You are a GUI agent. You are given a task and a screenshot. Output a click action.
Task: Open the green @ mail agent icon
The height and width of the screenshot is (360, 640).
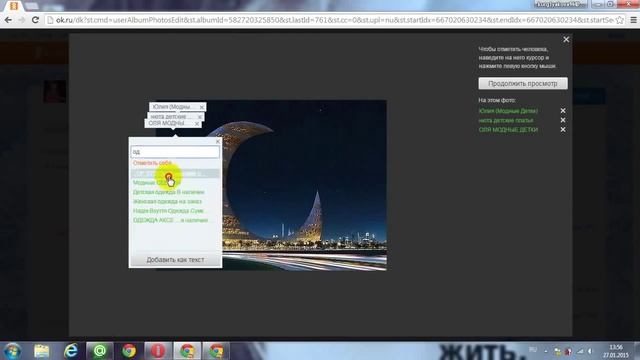[x=100, y=351]
